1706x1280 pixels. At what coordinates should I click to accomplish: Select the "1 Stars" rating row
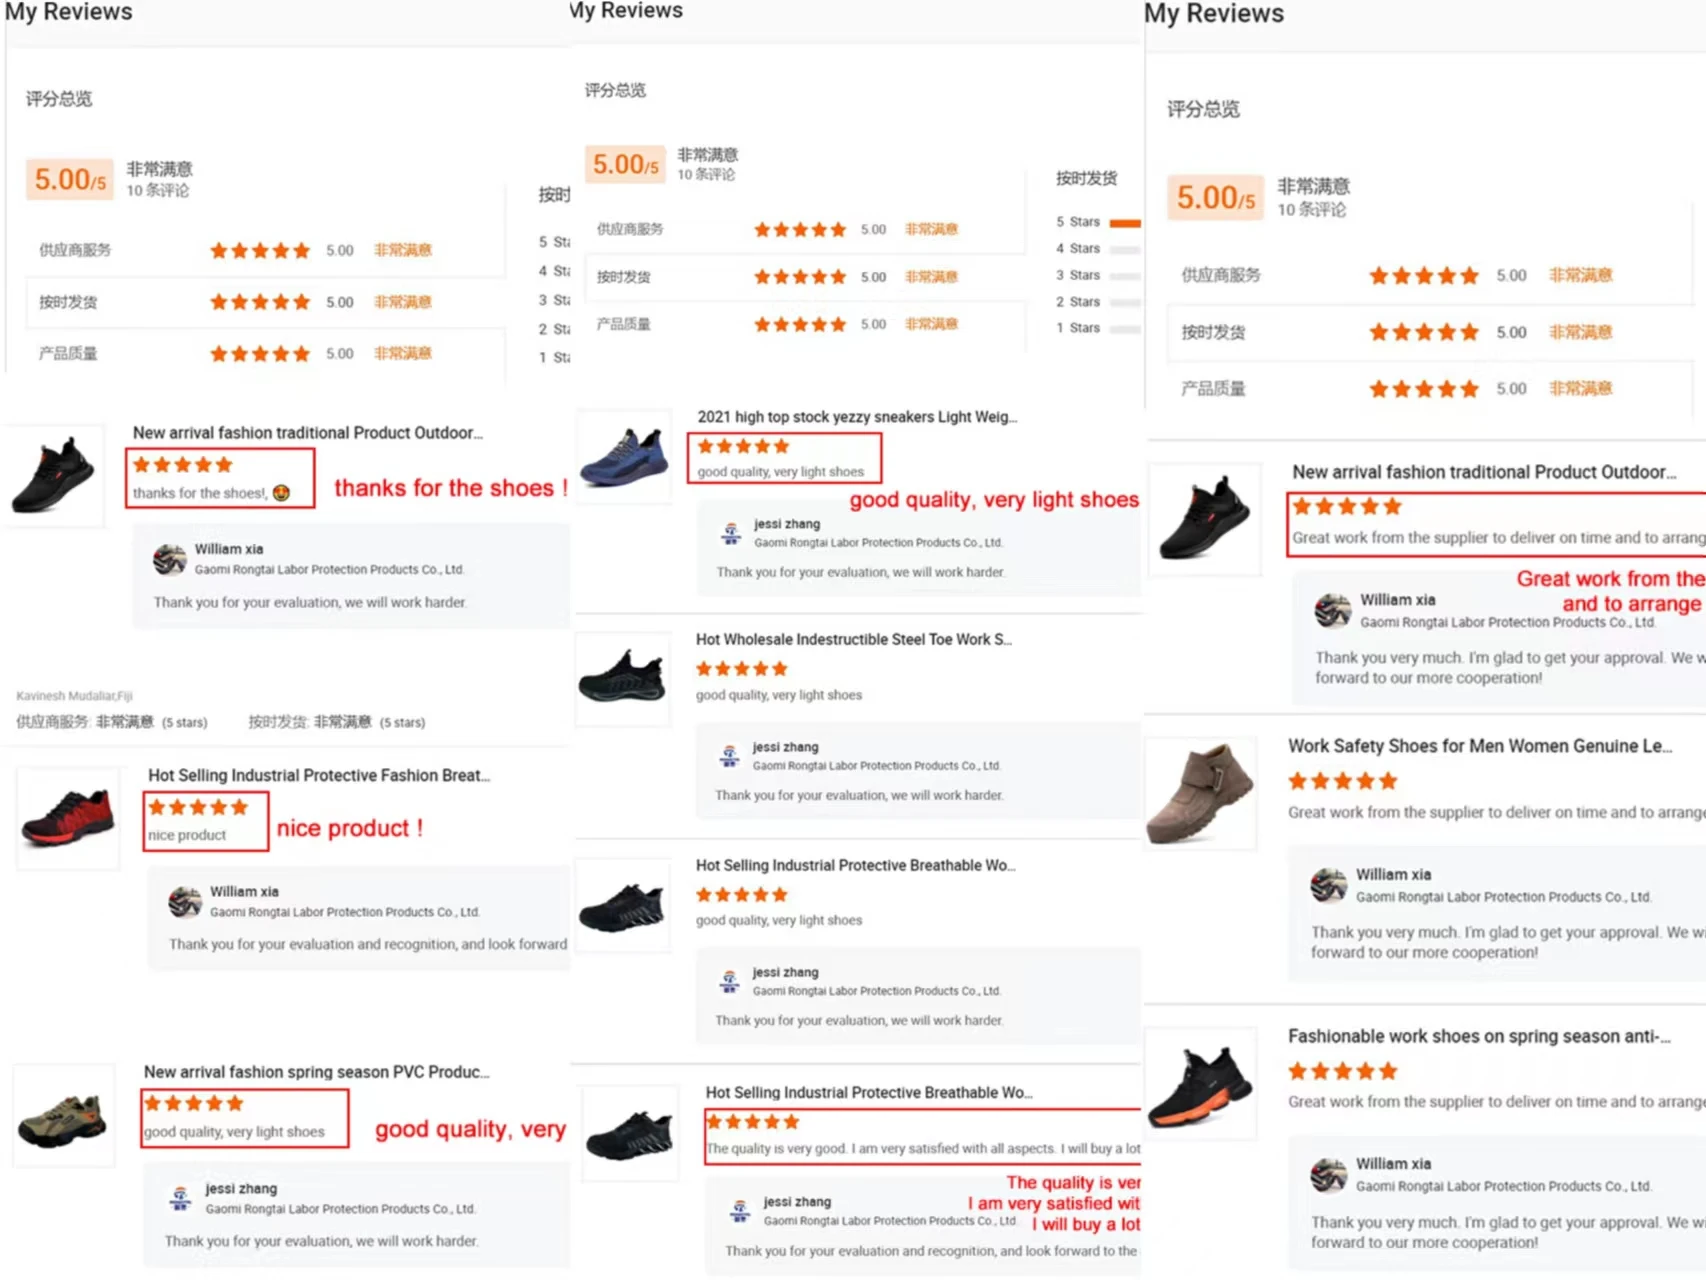tap(1078, 328)
